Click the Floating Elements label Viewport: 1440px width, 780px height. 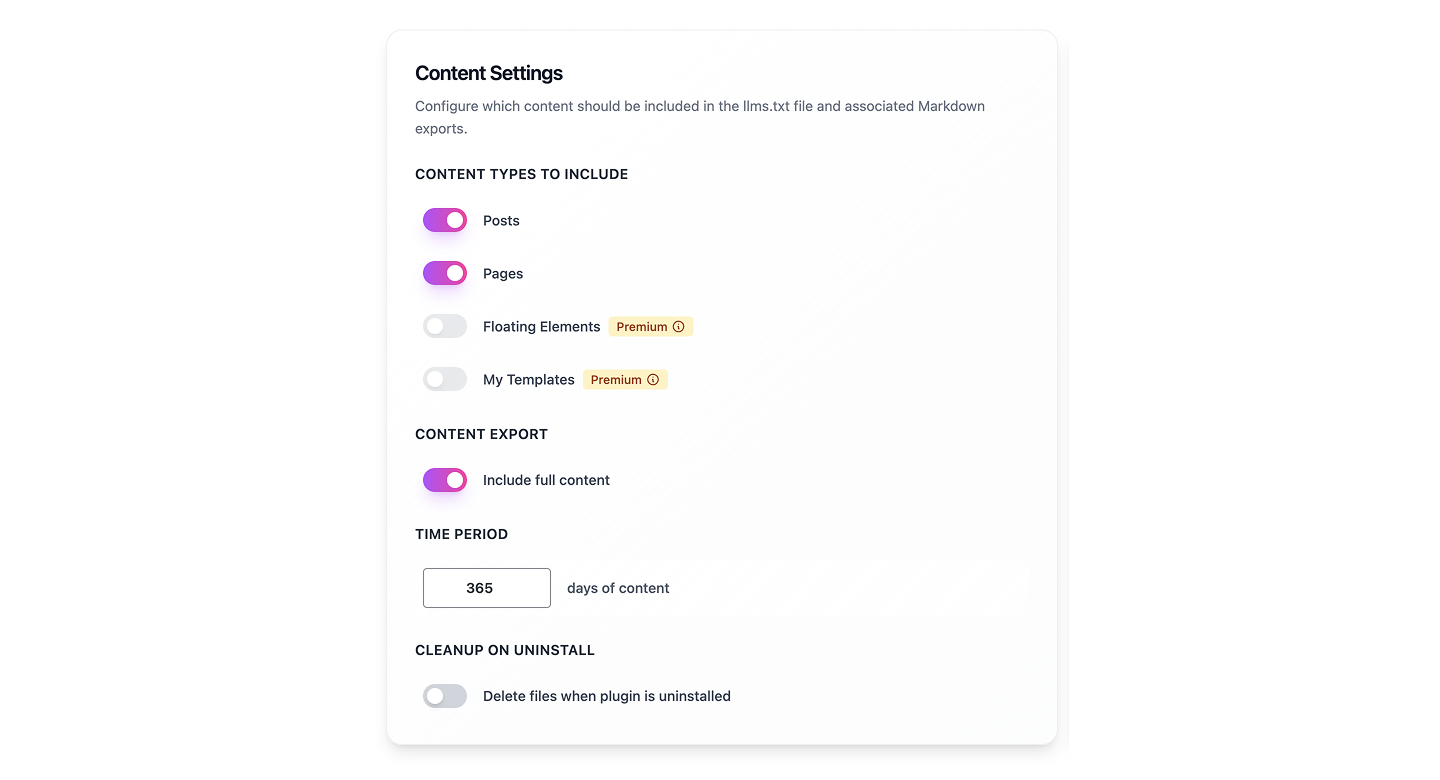tap(541, 327)
